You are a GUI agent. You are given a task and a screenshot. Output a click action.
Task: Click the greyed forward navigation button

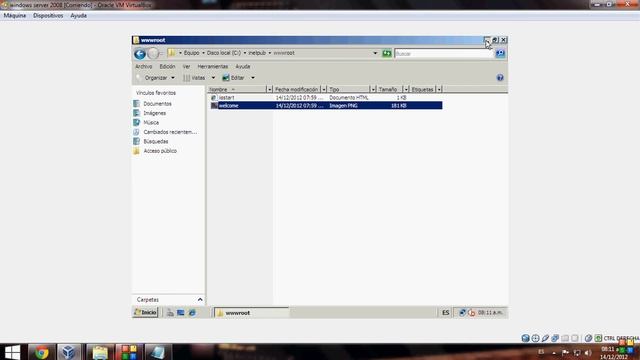click(x=153, y=53)
